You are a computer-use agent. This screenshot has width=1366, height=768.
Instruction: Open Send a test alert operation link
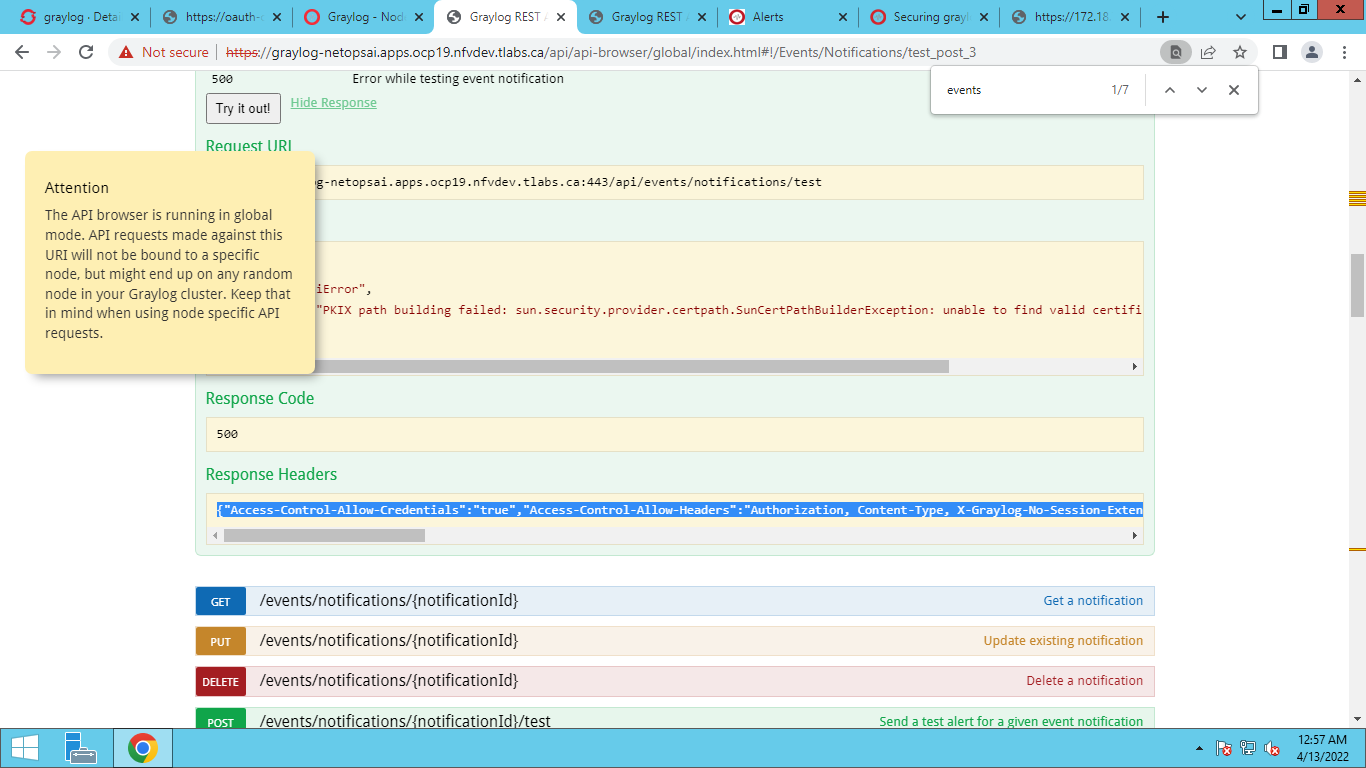click(1011, 721)
